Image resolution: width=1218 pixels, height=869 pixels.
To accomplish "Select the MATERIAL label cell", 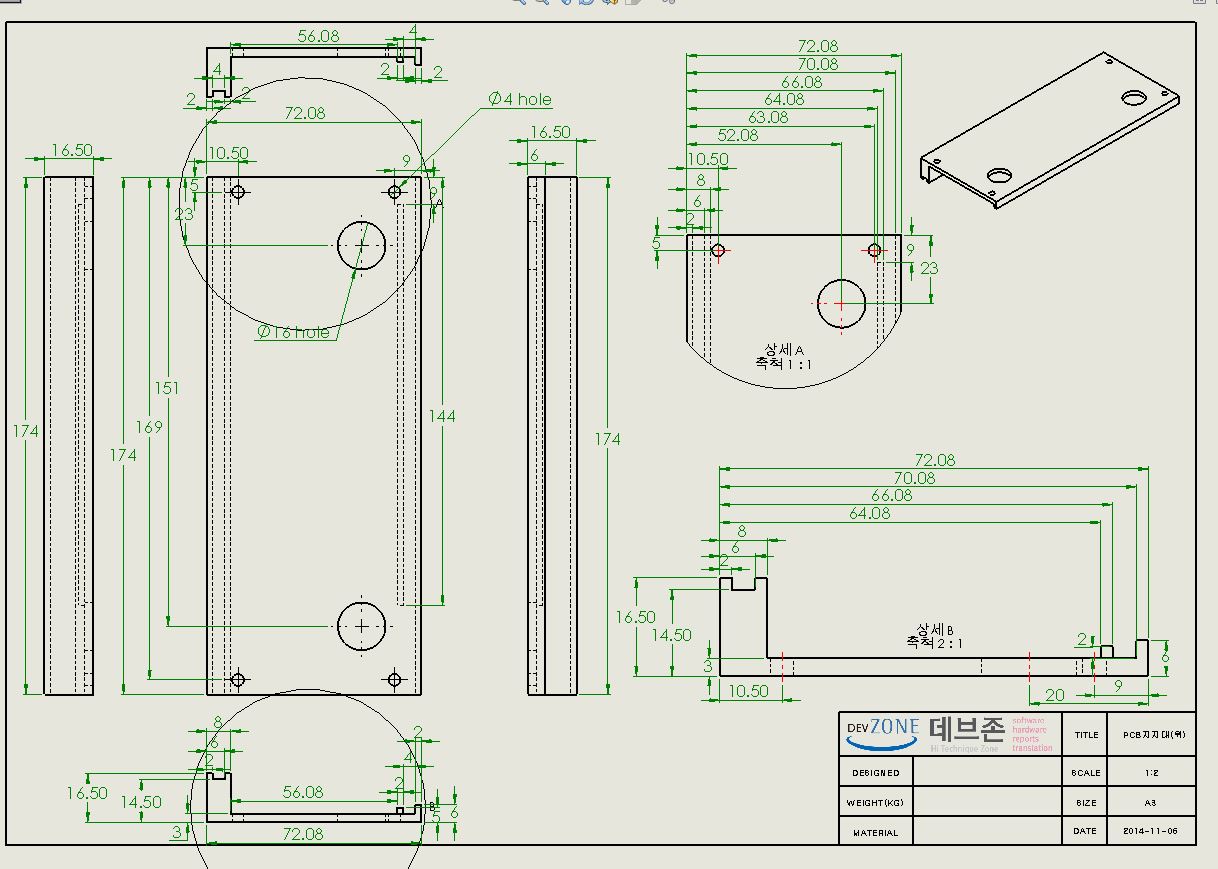I will 876,832.
